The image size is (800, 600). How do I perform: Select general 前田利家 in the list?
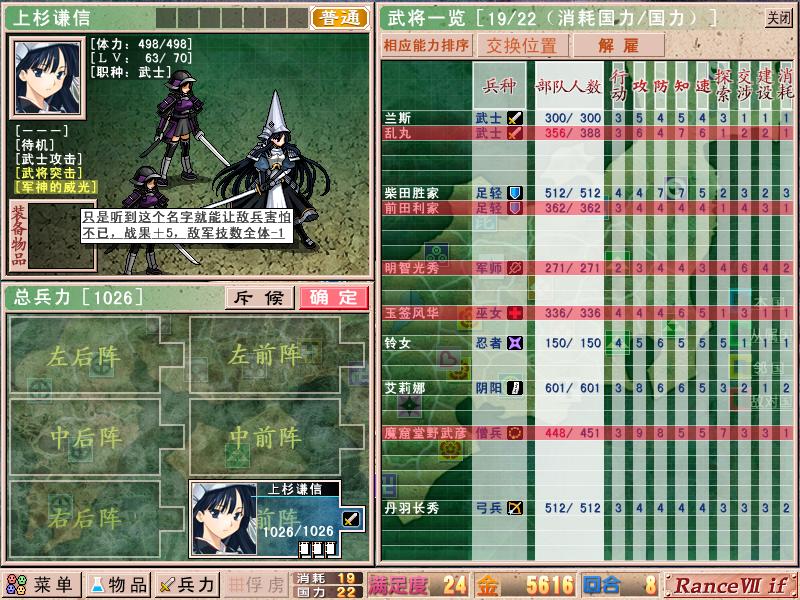[588, 208]
